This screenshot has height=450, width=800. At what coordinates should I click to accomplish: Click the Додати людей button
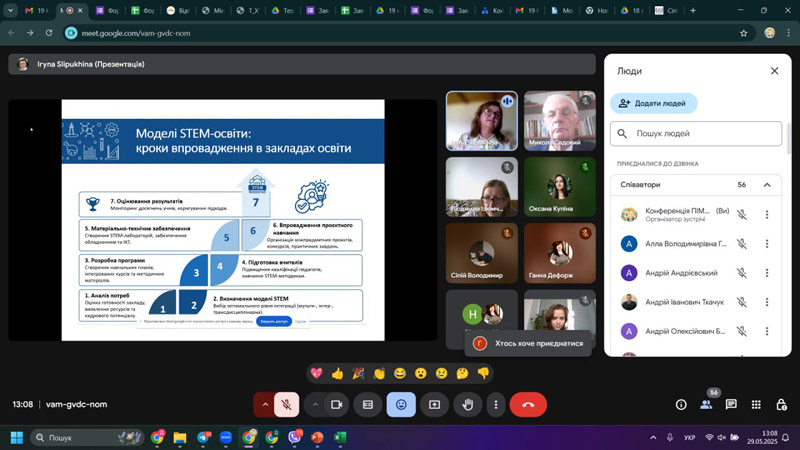[x=654, y=103]
